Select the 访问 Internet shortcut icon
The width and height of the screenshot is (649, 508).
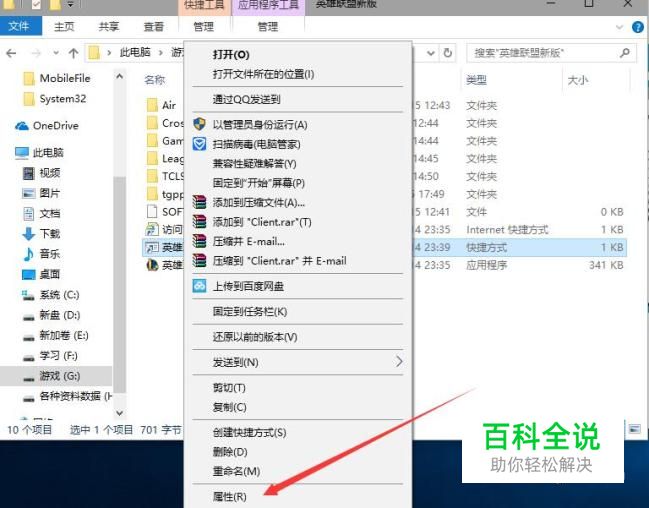[x=152, y=229]
